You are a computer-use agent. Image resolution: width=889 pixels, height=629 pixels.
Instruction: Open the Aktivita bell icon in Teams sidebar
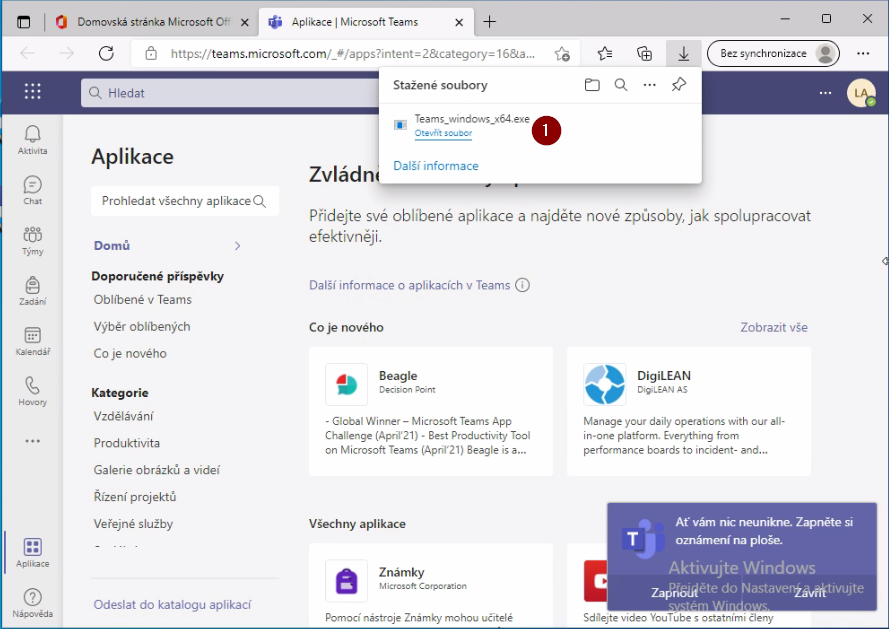(x=32, y=140)
